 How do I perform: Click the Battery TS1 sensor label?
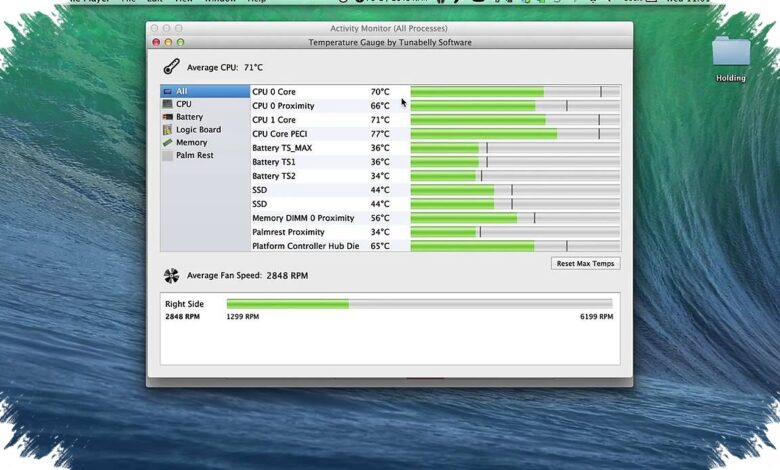point(274,162)
